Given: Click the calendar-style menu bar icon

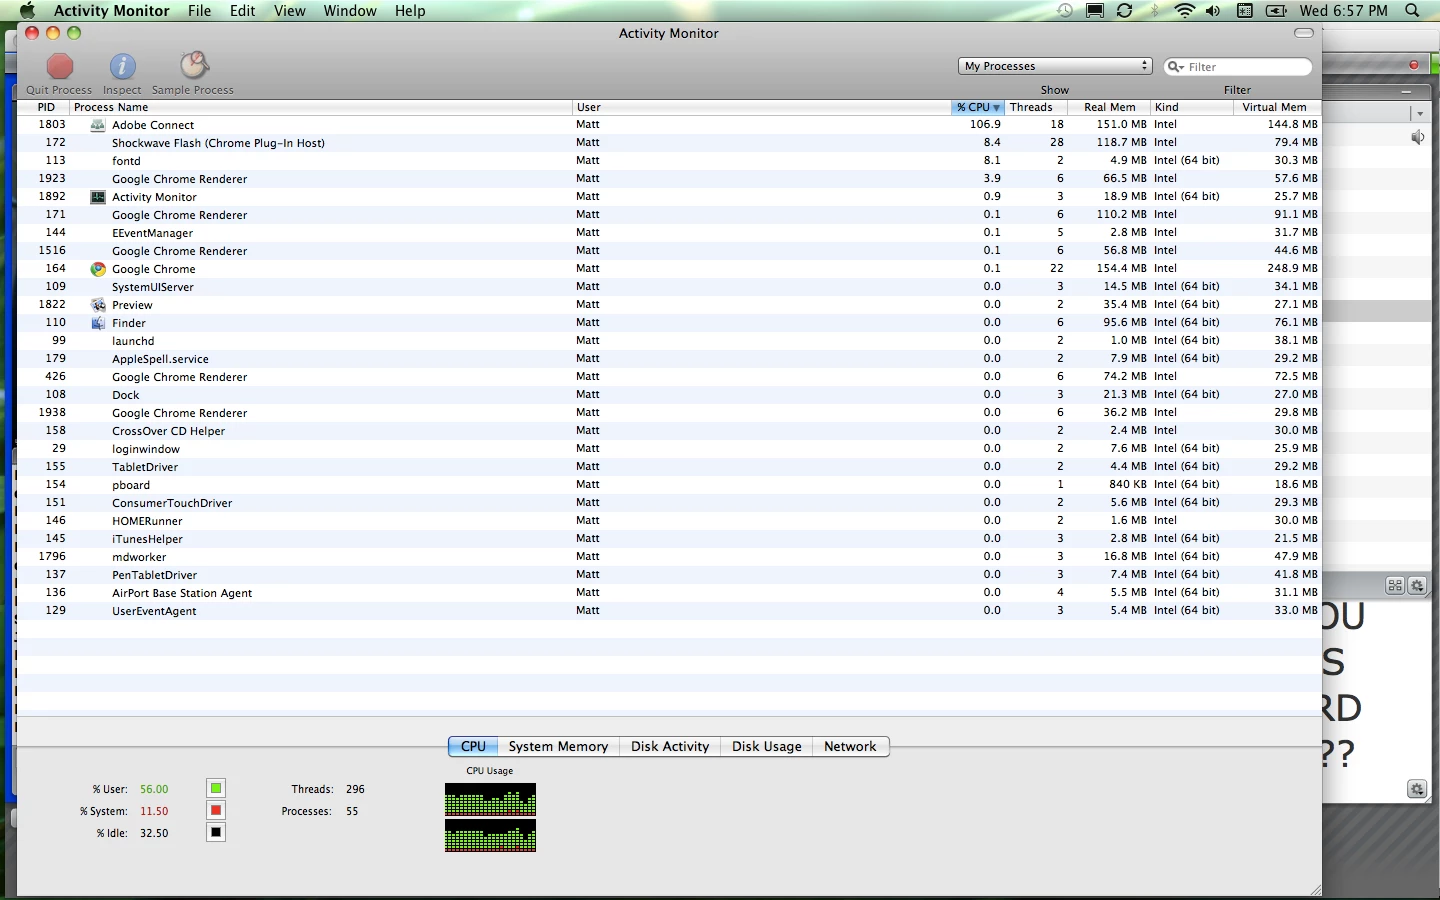Looking at the screenshot, I should 1245,10.
